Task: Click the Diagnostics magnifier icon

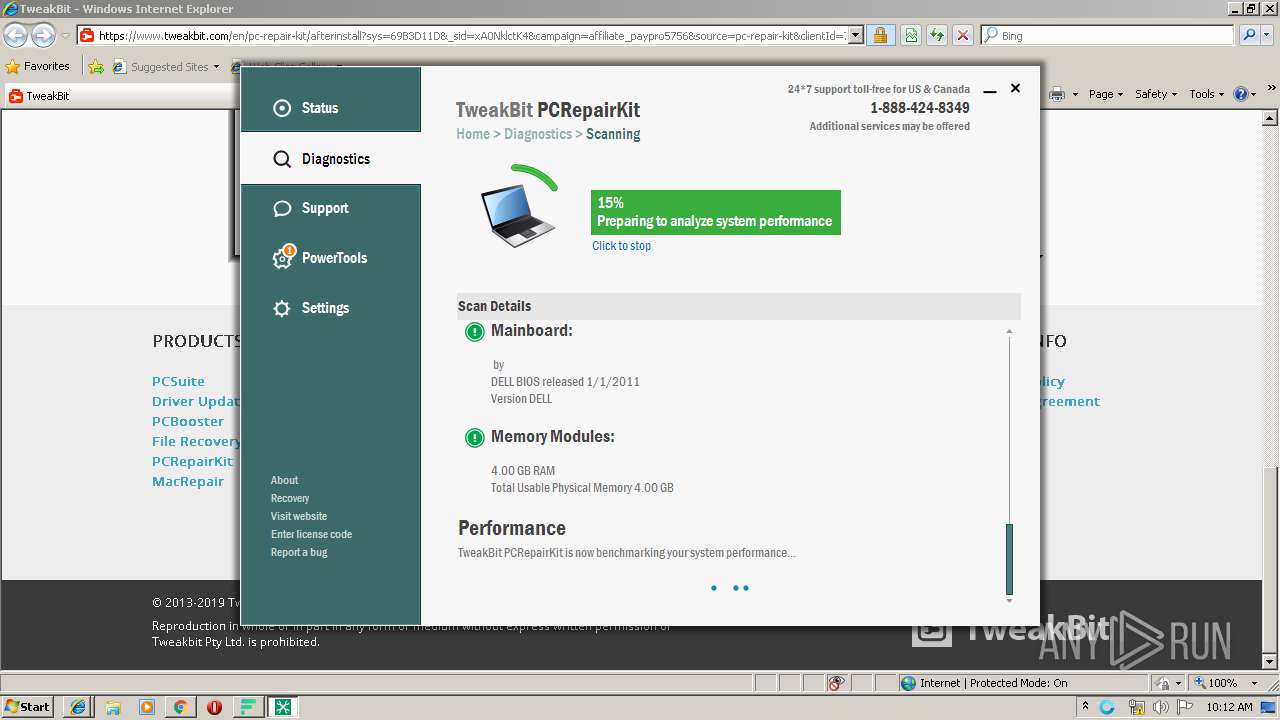Action: pyautogui.click(x=282, y=159)
